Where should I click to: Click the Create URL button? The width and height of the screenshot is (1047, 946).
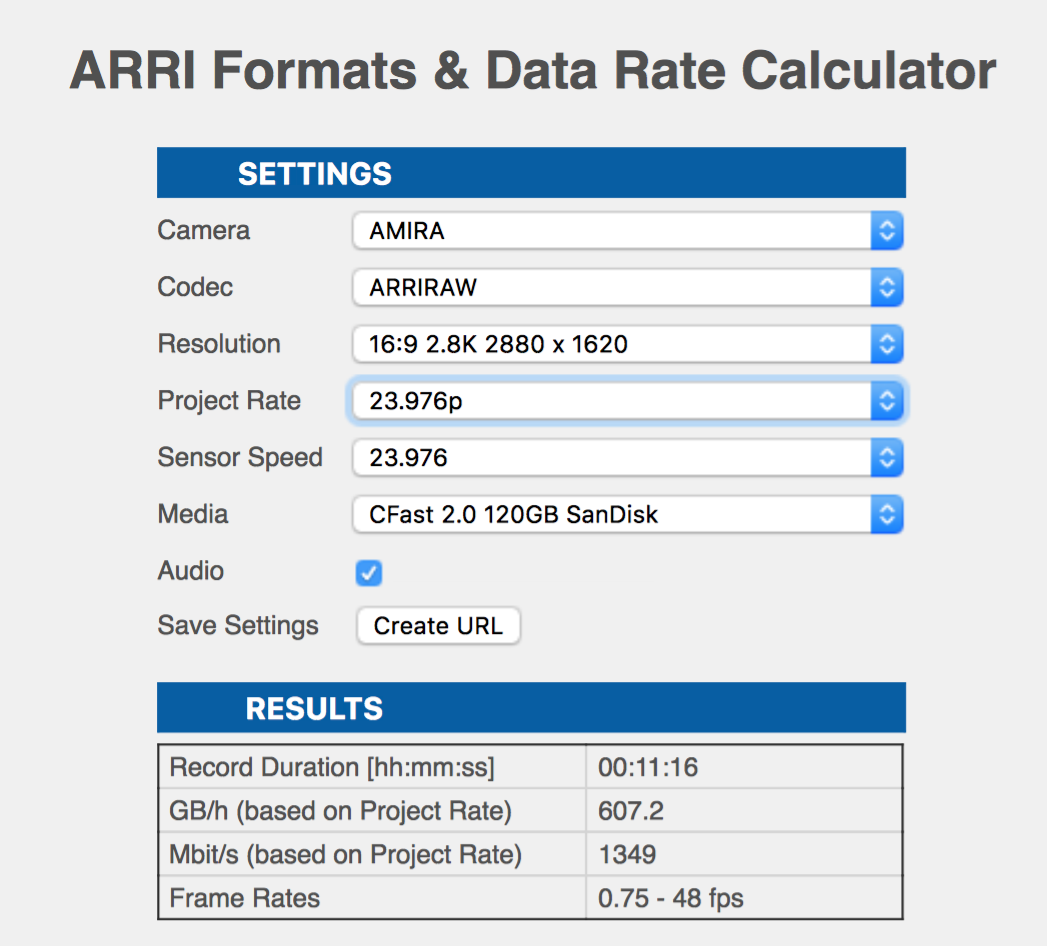[x=438, y=625]
